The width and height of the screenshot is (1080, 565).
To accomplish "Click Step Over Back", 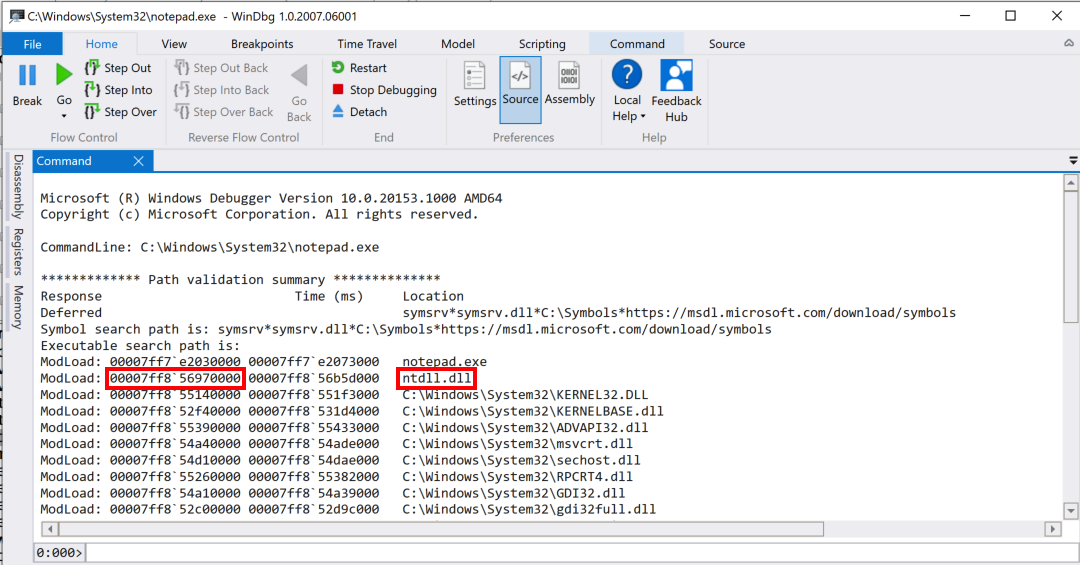I will click(224, 112).
